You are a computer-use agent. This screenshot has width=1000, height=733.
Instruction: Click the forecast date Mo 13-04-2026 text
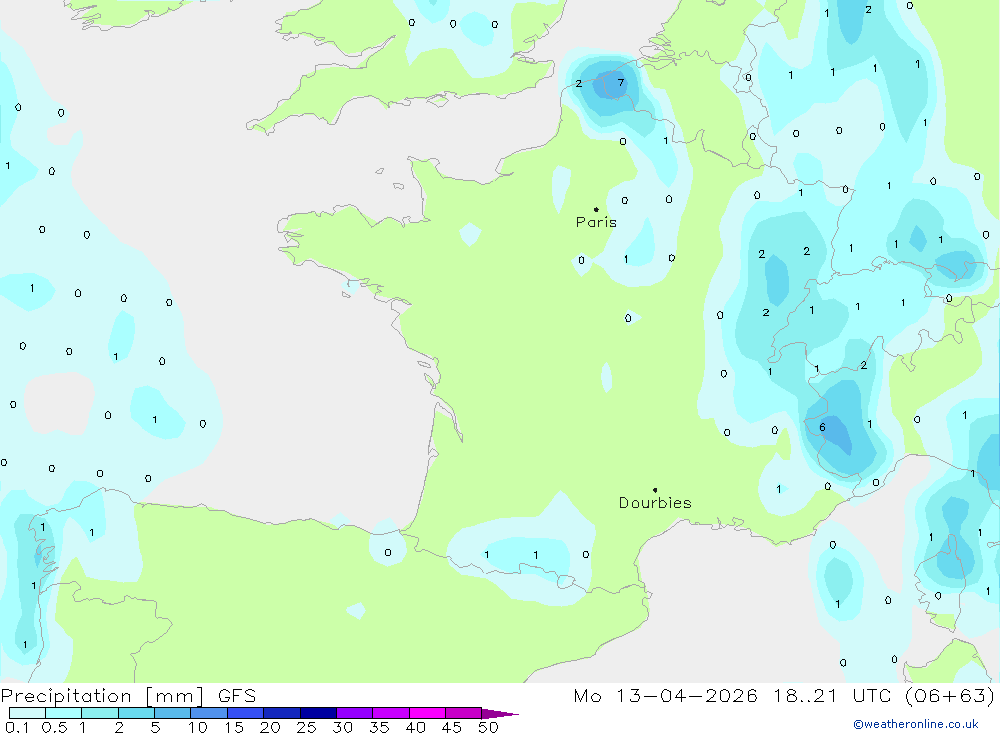click(x=665, y=695)
